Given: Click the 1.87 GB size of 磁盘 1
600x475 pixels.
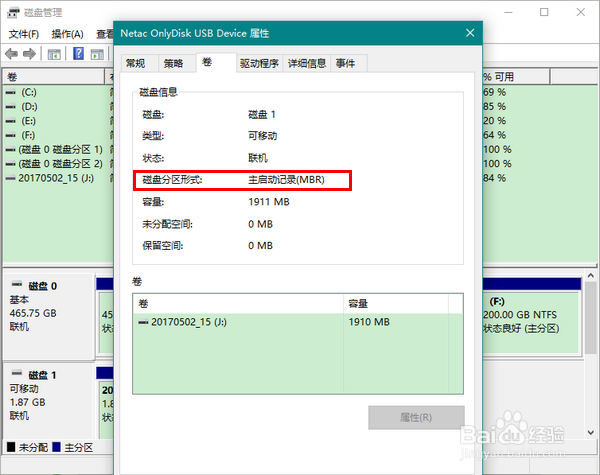Looking at the screenshot, I should point(28,402).
